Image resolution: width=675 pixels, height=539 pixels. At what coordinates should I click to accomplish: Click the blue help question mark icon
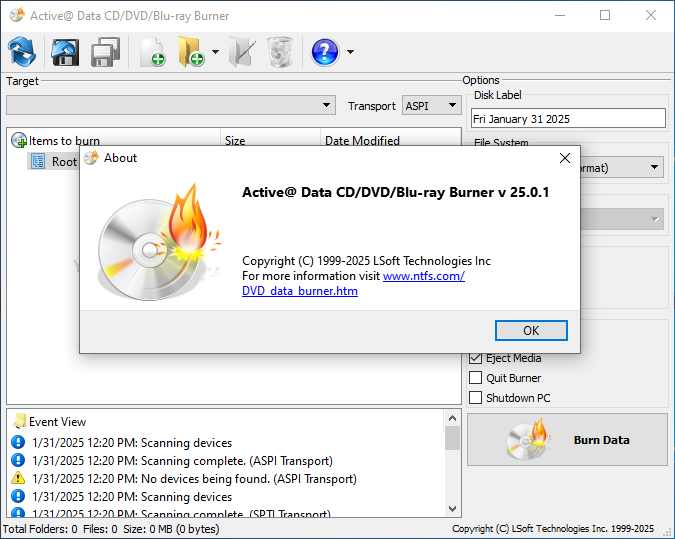pos(325,52)
